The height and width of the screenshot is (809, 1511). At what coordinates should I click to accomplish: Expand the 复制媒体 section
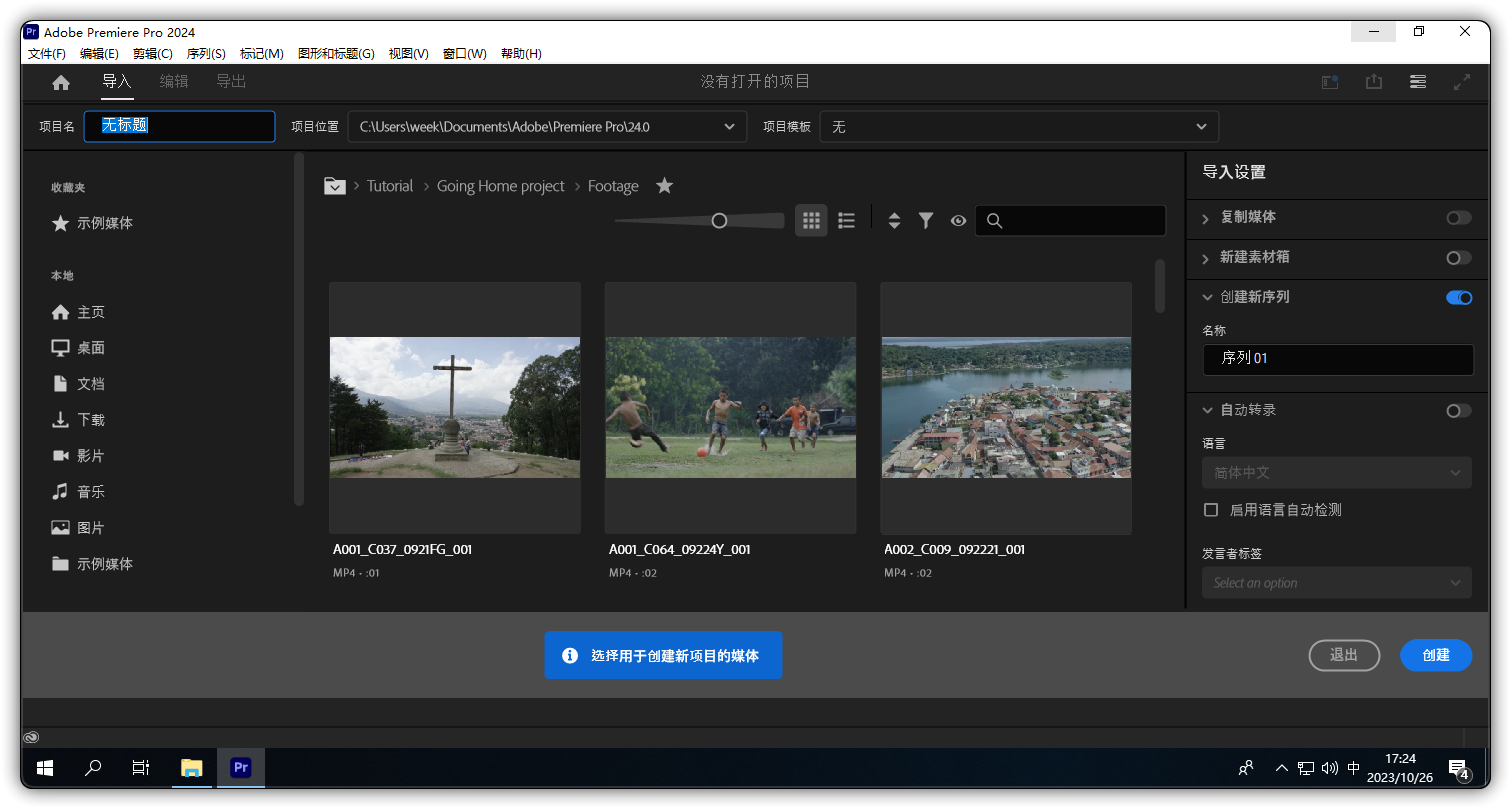pyautogui.click(x=1206, y=218)
